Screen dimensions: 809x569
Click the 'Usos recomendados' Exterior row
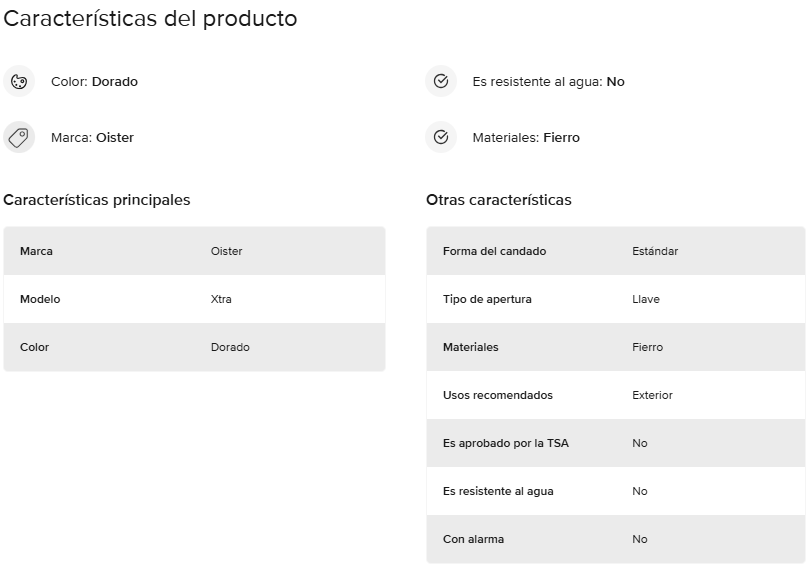coord(616,395)
